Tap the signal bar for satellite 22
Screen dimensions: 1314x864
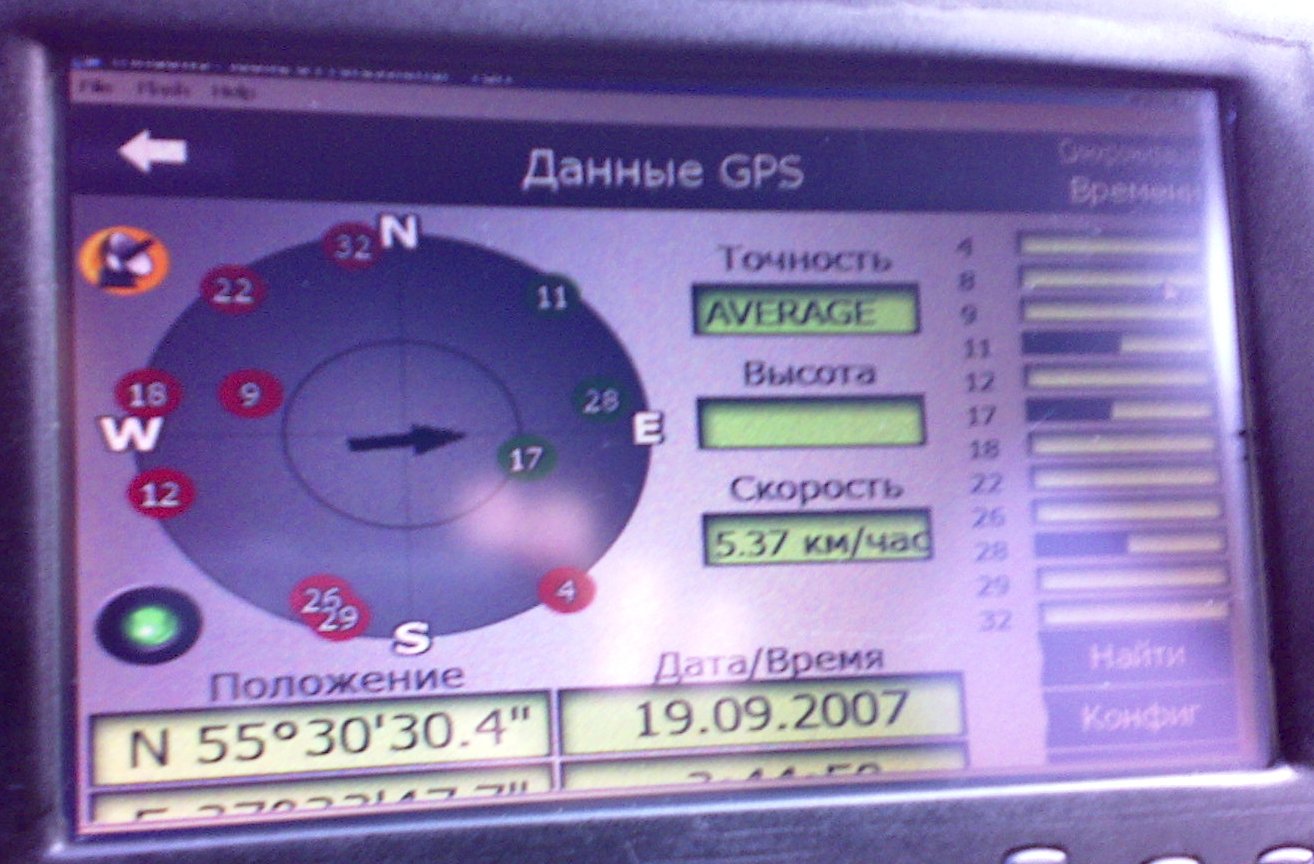[x=1125, y=478]
